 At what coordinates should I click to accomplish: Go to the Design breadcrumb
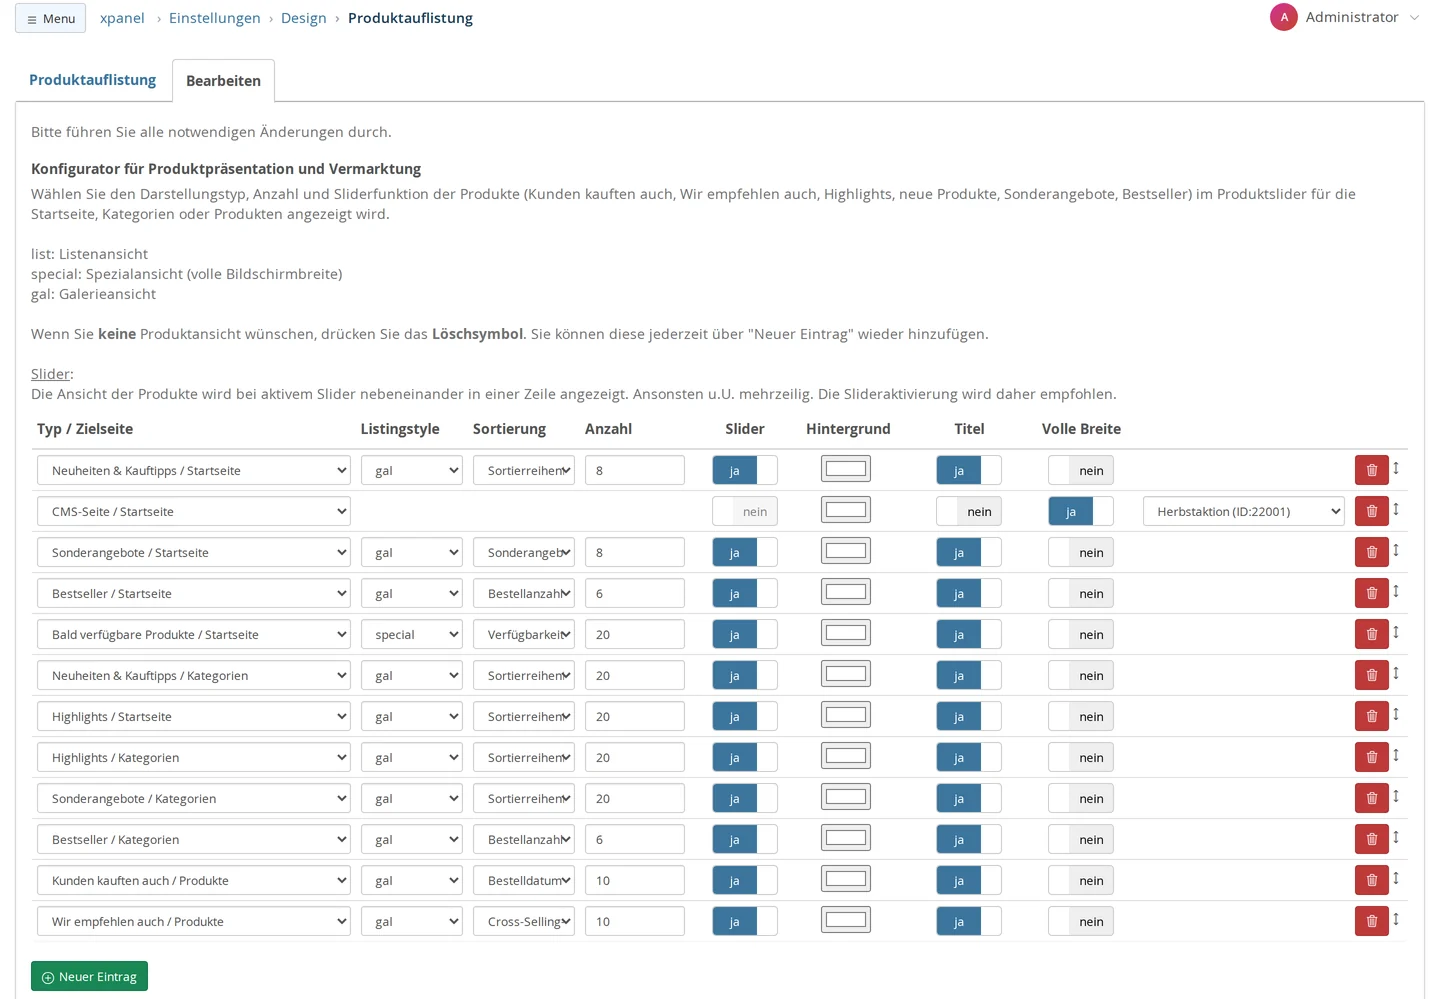coord(304,18)
